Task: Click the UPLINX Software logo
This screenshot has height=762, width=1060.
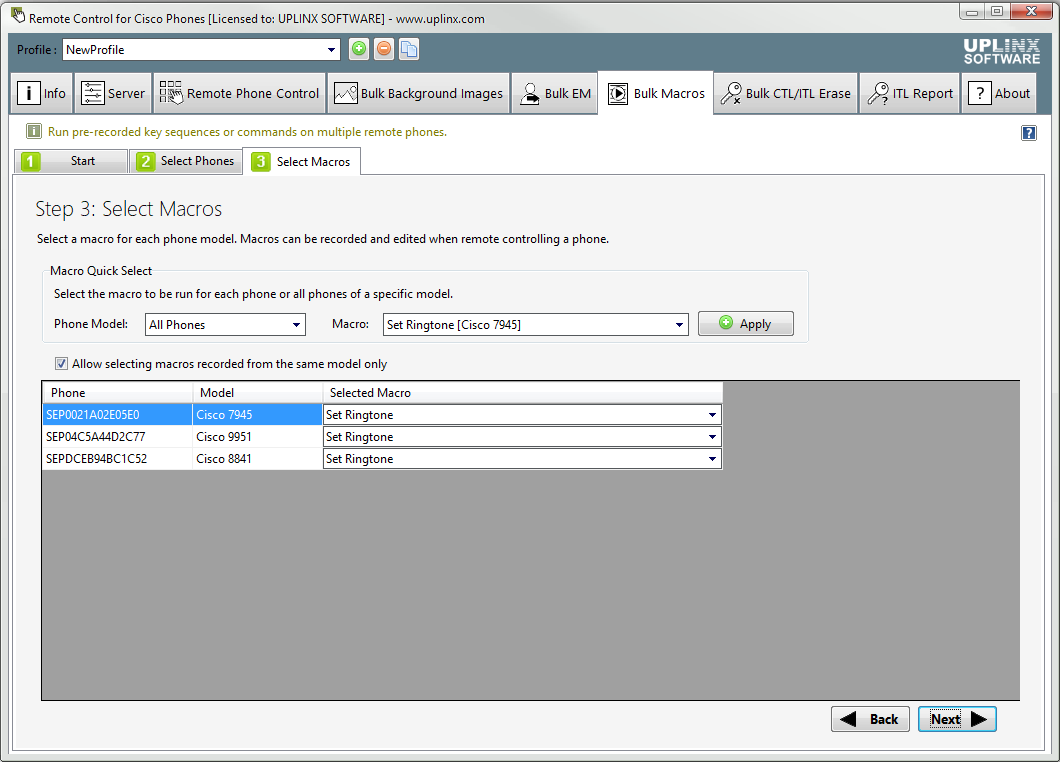Action: coord(1001,51)
